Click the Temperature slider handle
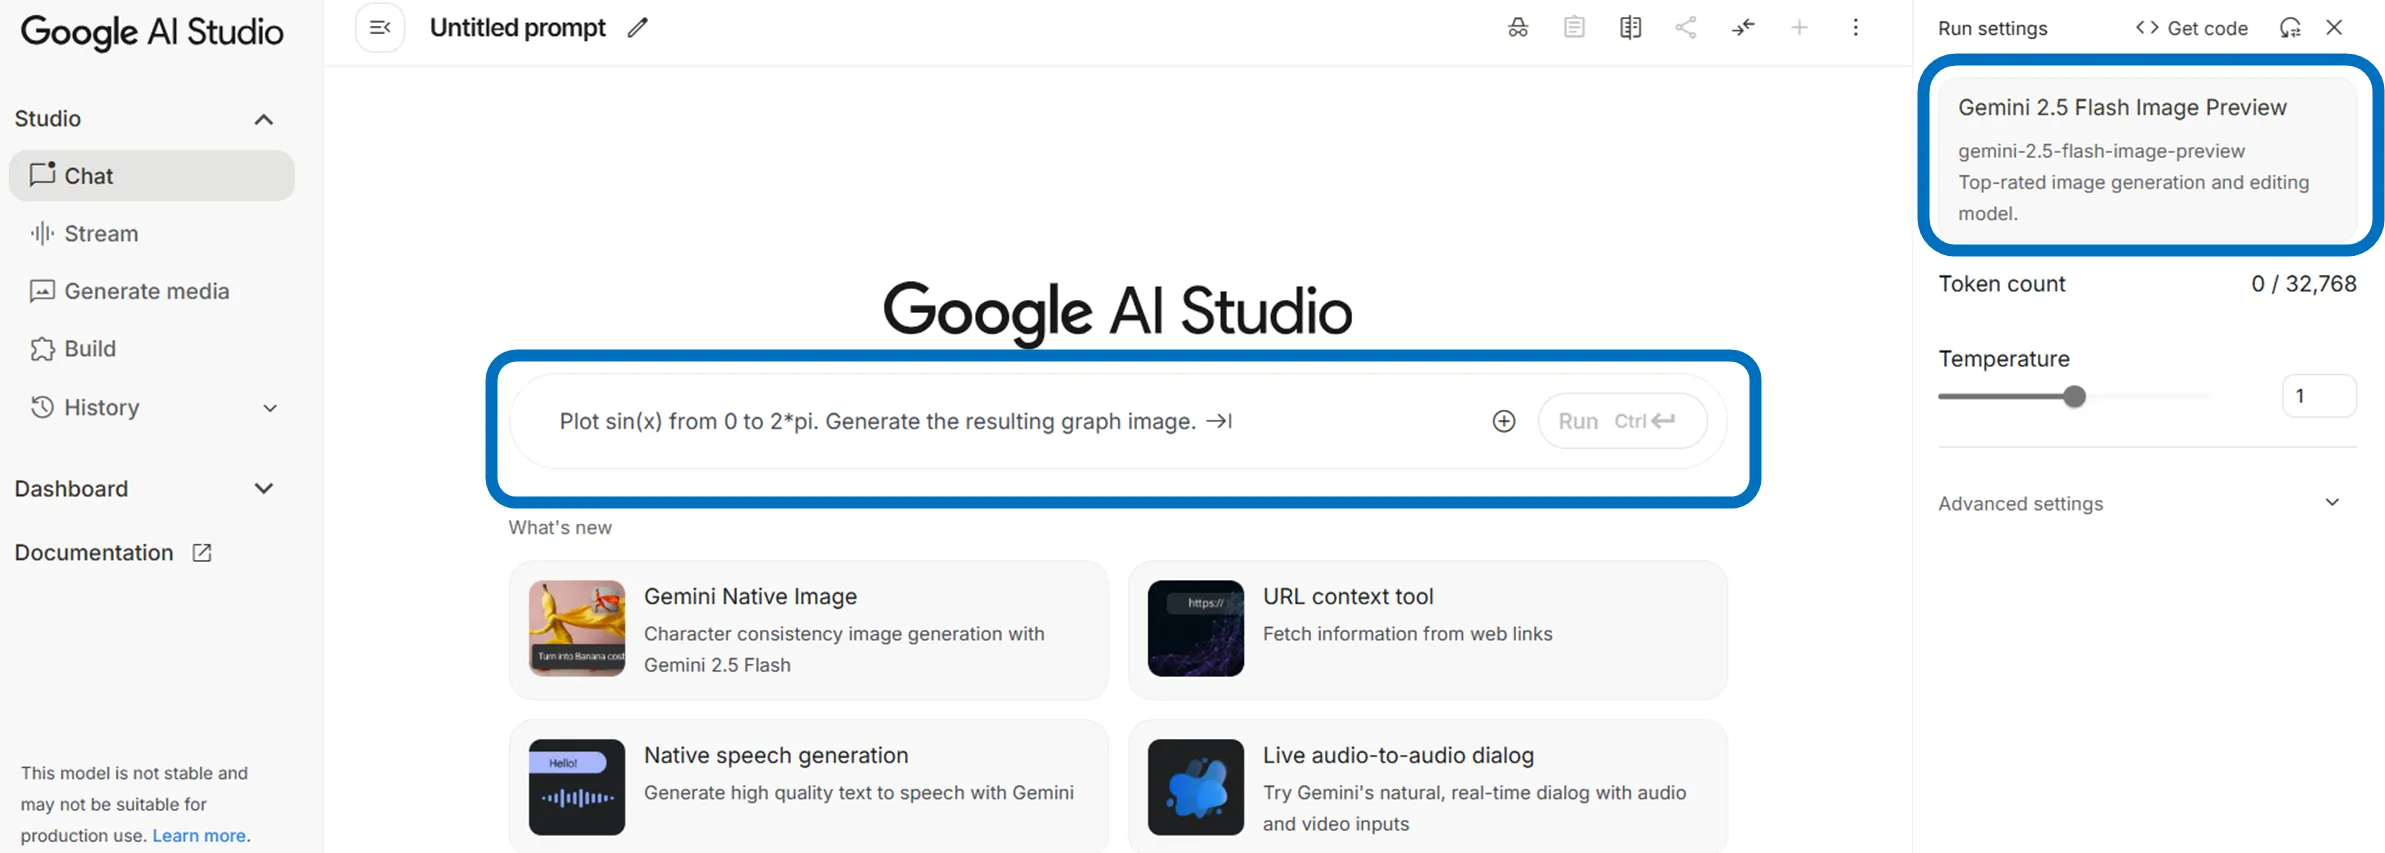Viewport: 2385px width, 853px height. click(x=2075, y=397)
